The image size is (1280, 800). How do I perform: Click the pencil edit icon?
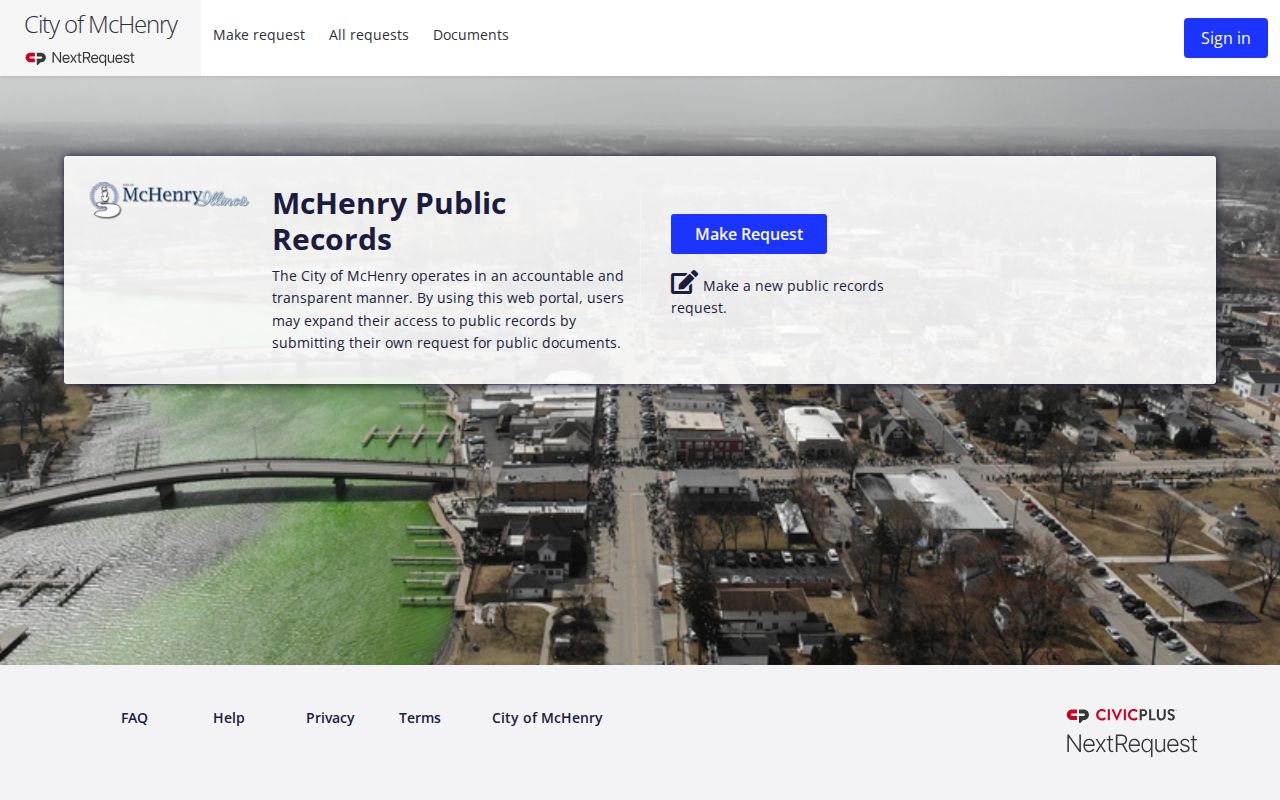(684, 283)
